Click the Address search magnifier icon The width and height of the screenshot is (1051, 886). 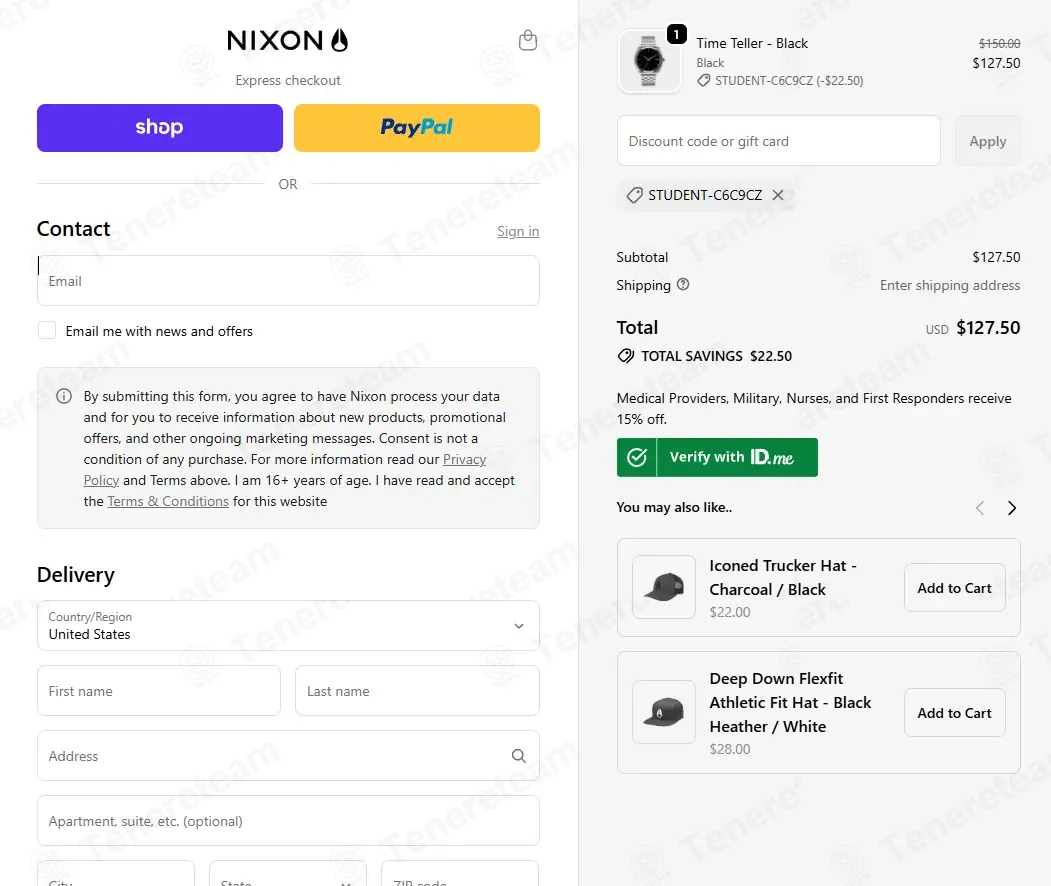tap(518, 756)
